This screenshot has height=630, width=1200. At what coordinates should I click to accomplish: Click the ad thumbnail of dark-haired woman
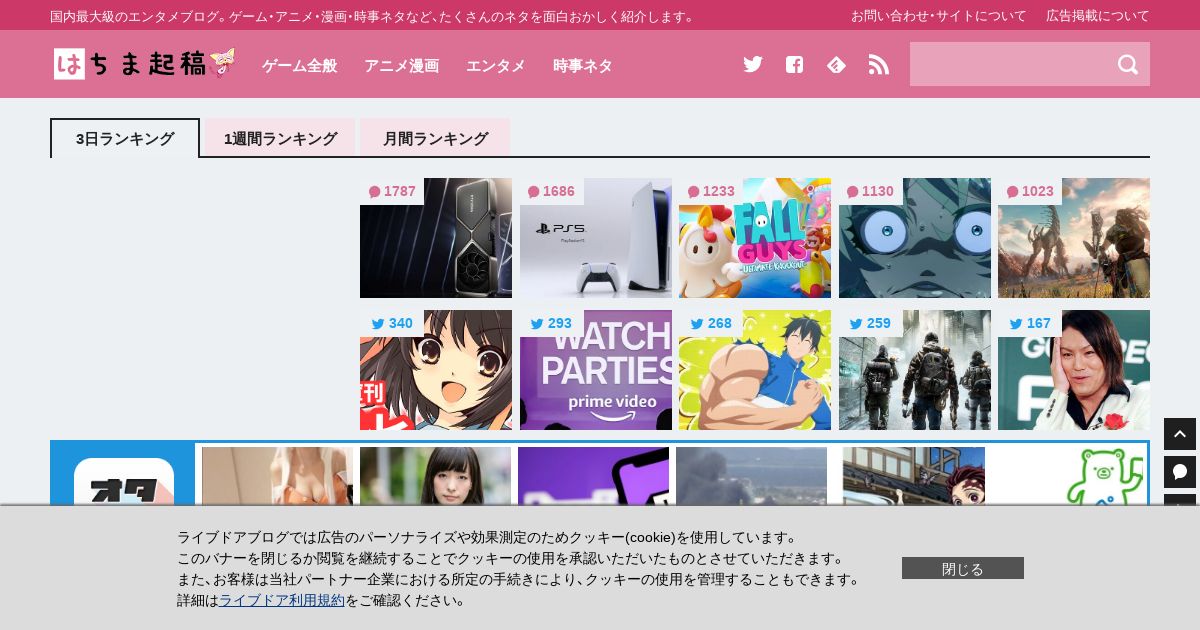click(x=435, y=476)
